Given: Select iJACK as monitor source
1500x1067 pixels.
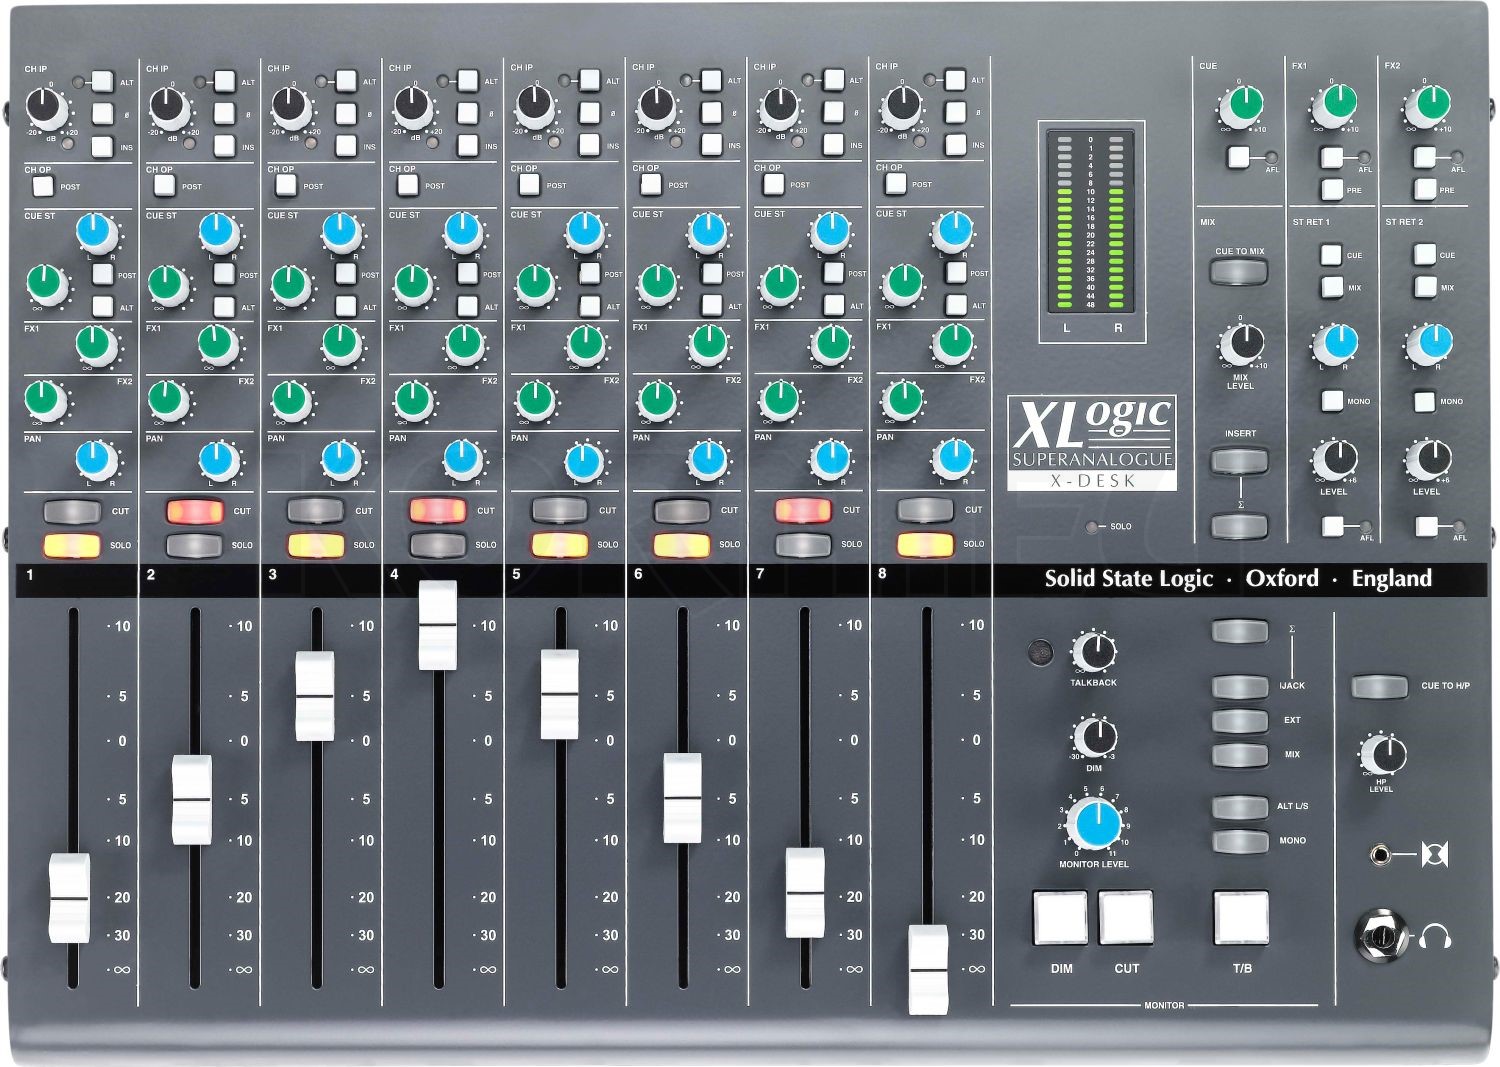Looking at the screenshot, I should pos(1240,686).
